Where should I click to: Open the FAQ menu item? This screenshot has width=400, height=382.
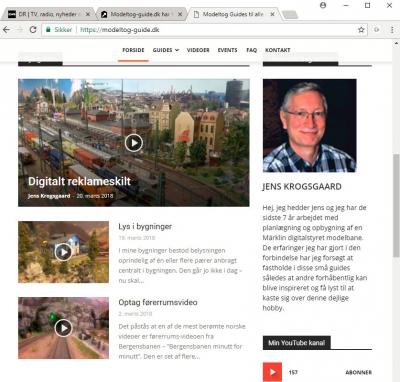click(252, 50)
